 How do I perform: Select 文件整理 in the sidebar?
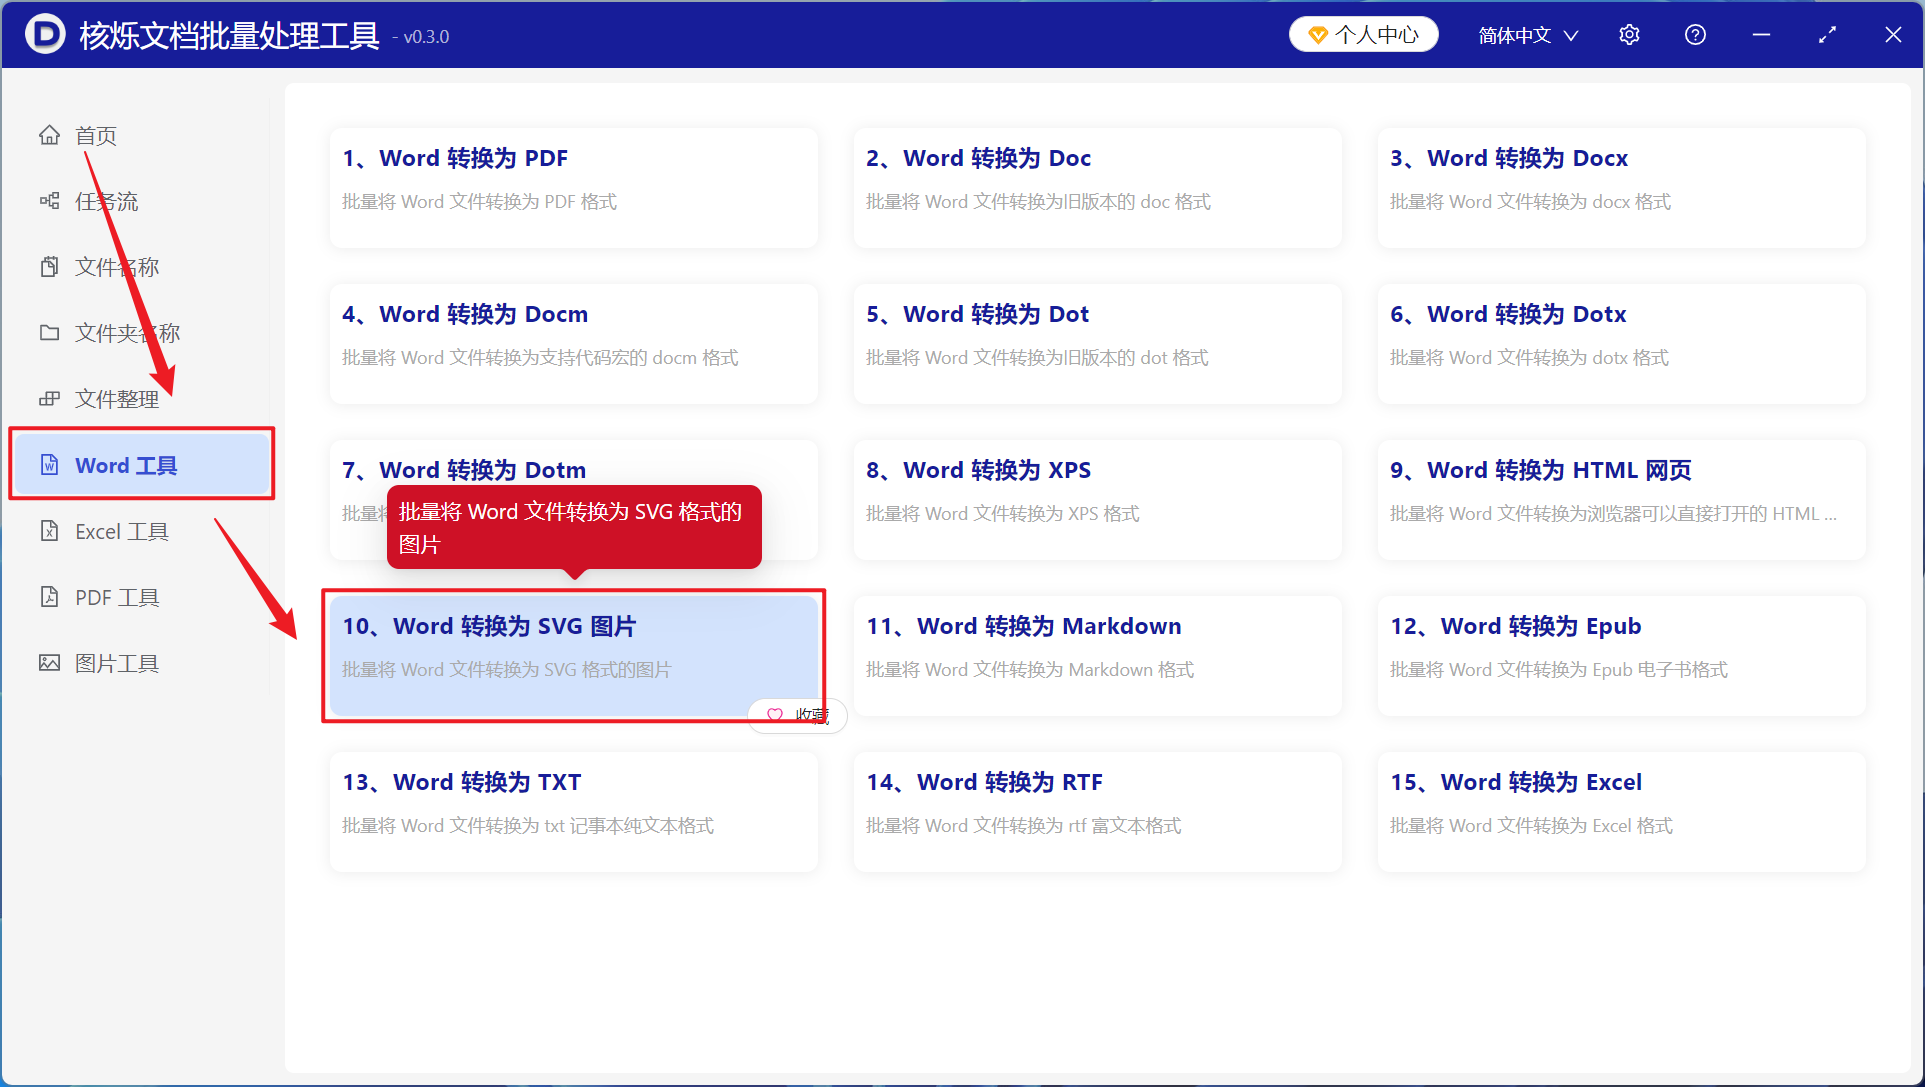click(x=140, y=399)
